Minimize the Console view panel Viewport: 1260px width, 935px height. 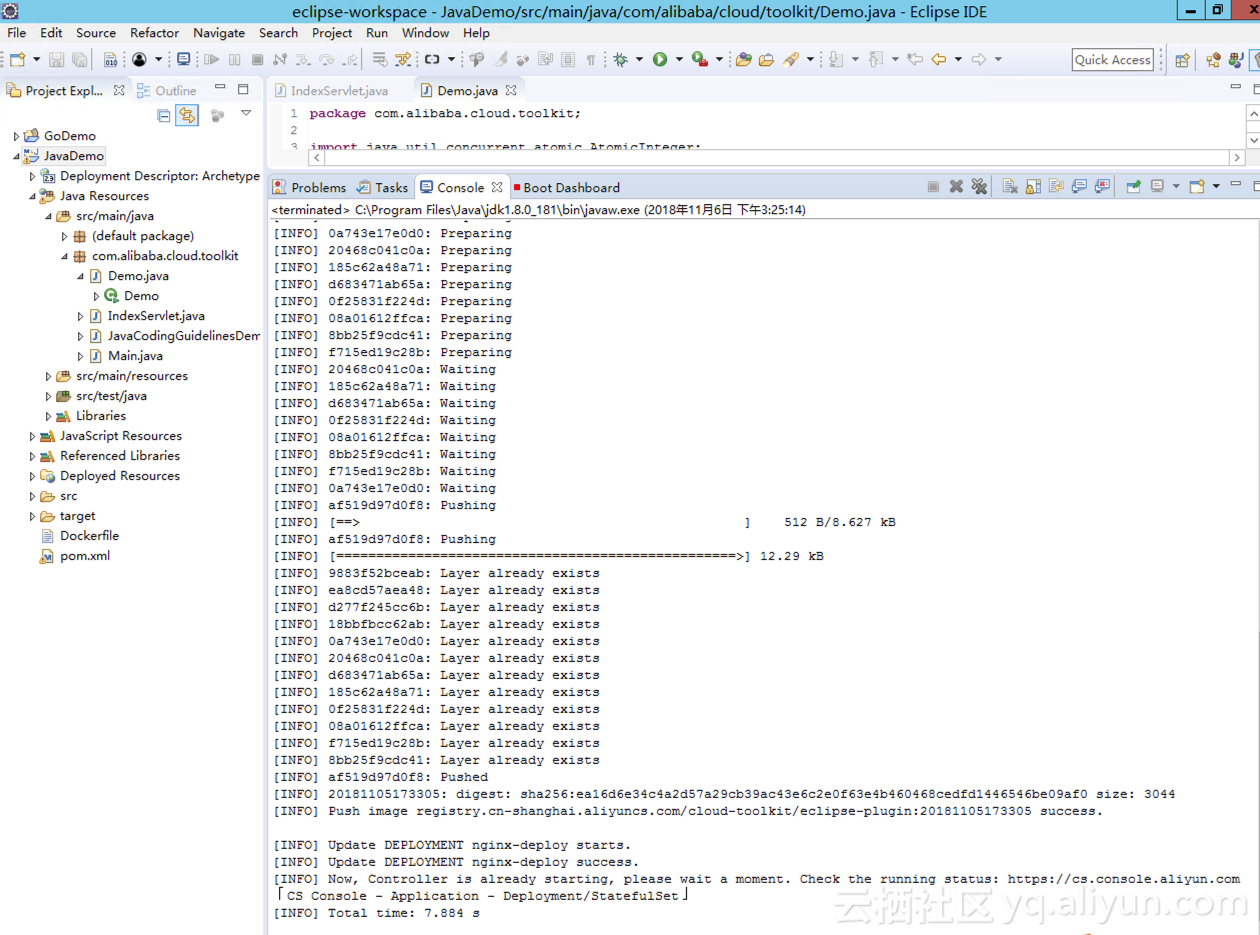[1236, 184]
